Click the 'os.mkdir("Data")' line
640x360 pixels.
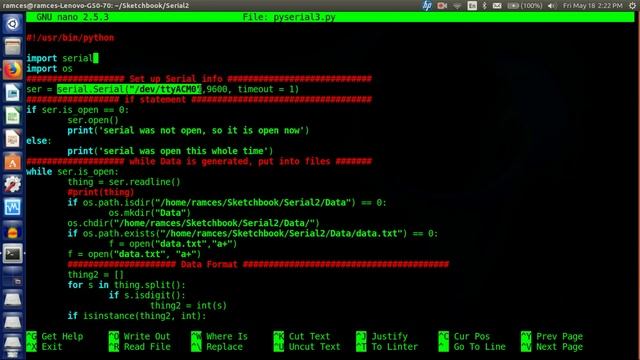pyautogui.click(x=149, y=213)
